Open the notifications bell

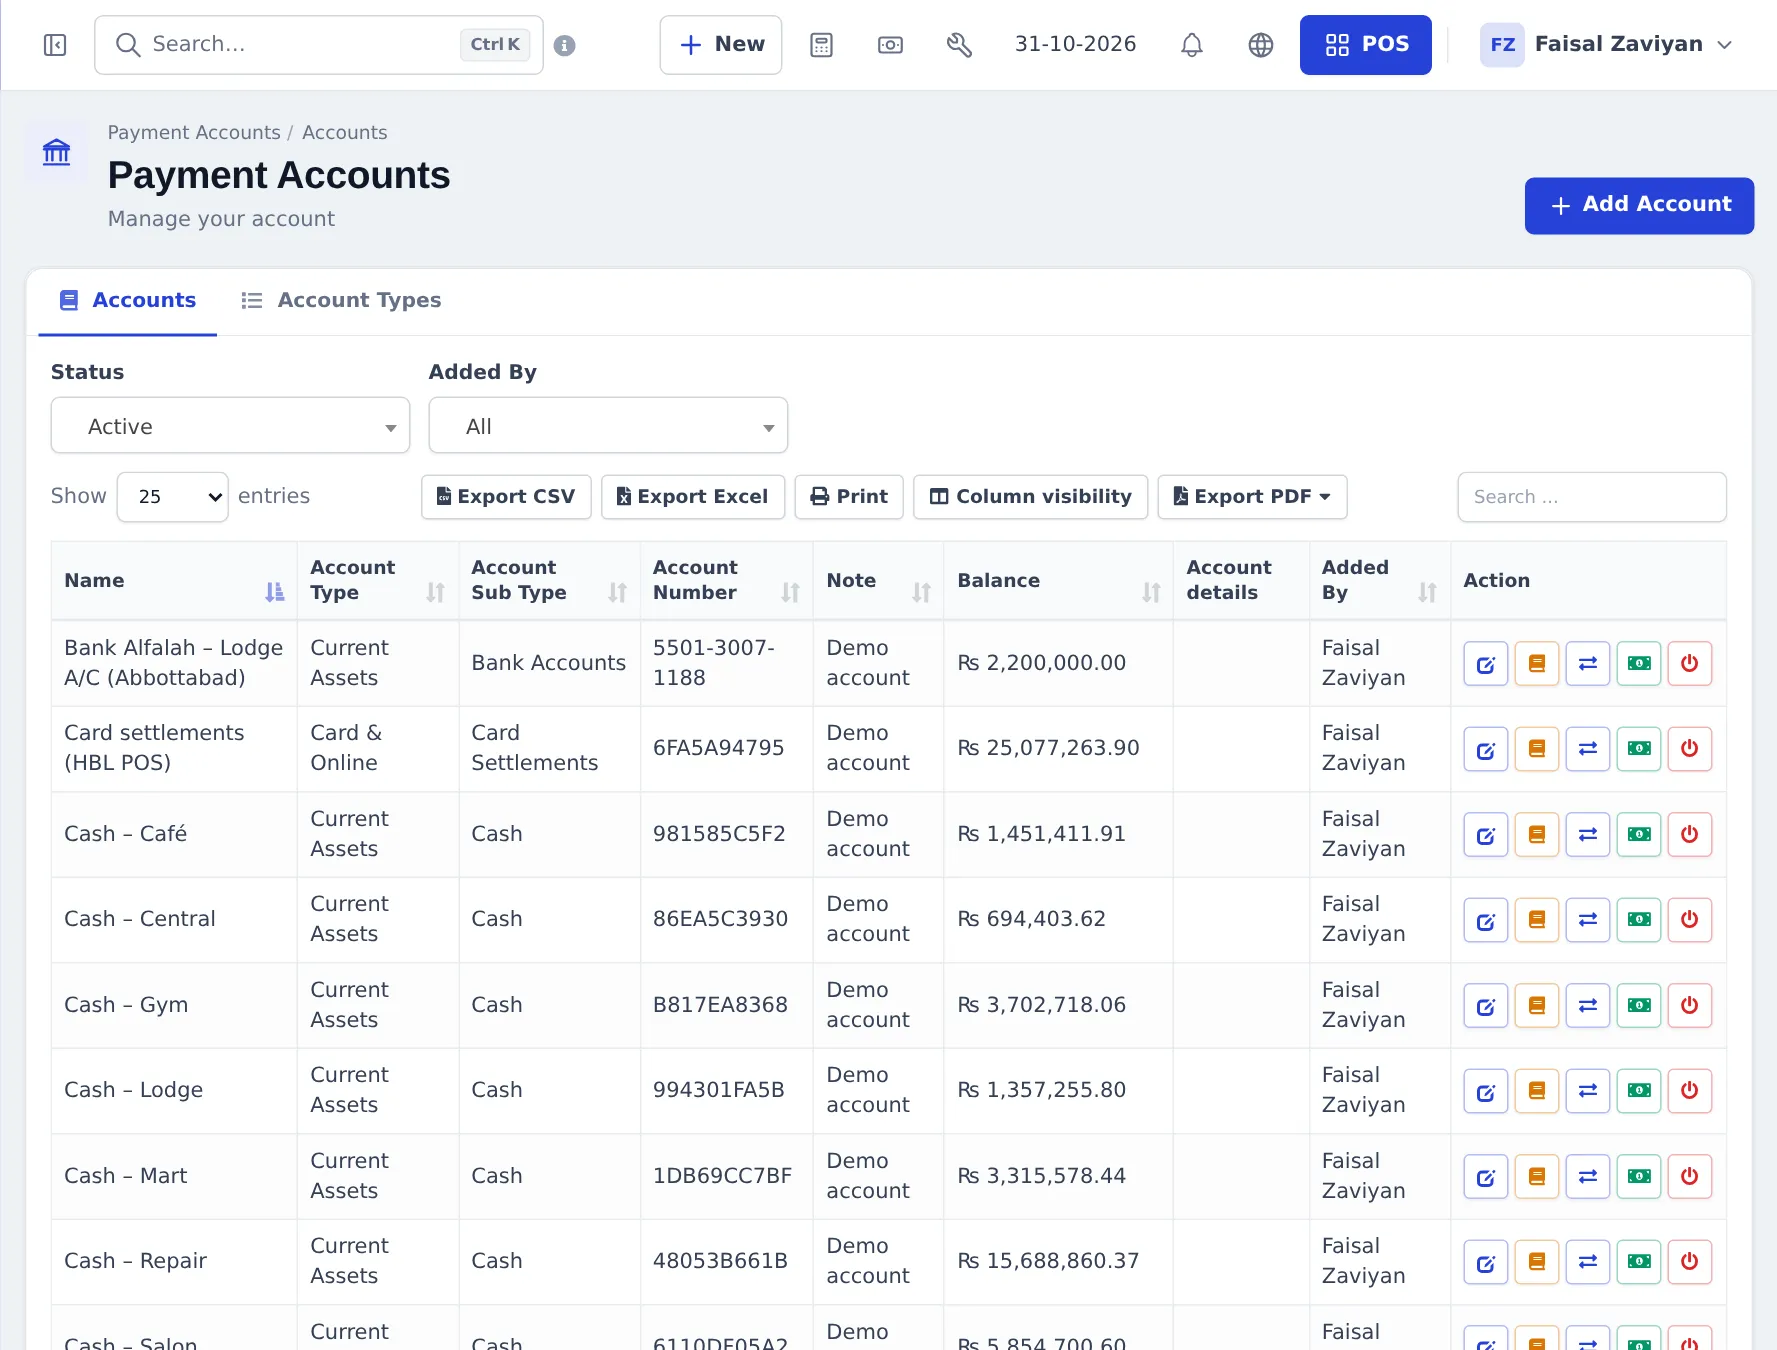click(1191, 45)
